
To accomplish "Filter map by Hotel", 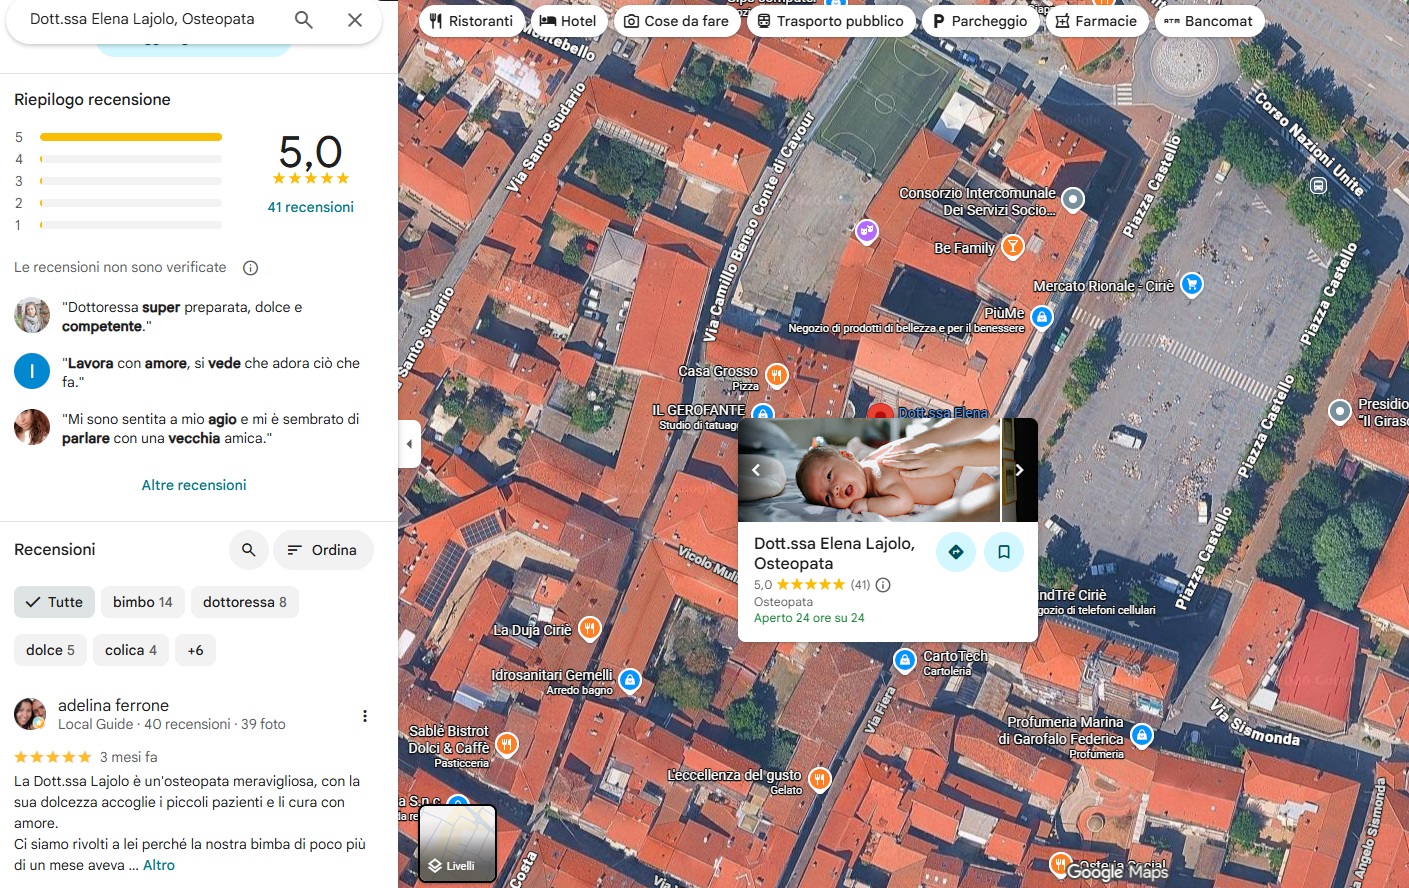I will pos(568,21).
